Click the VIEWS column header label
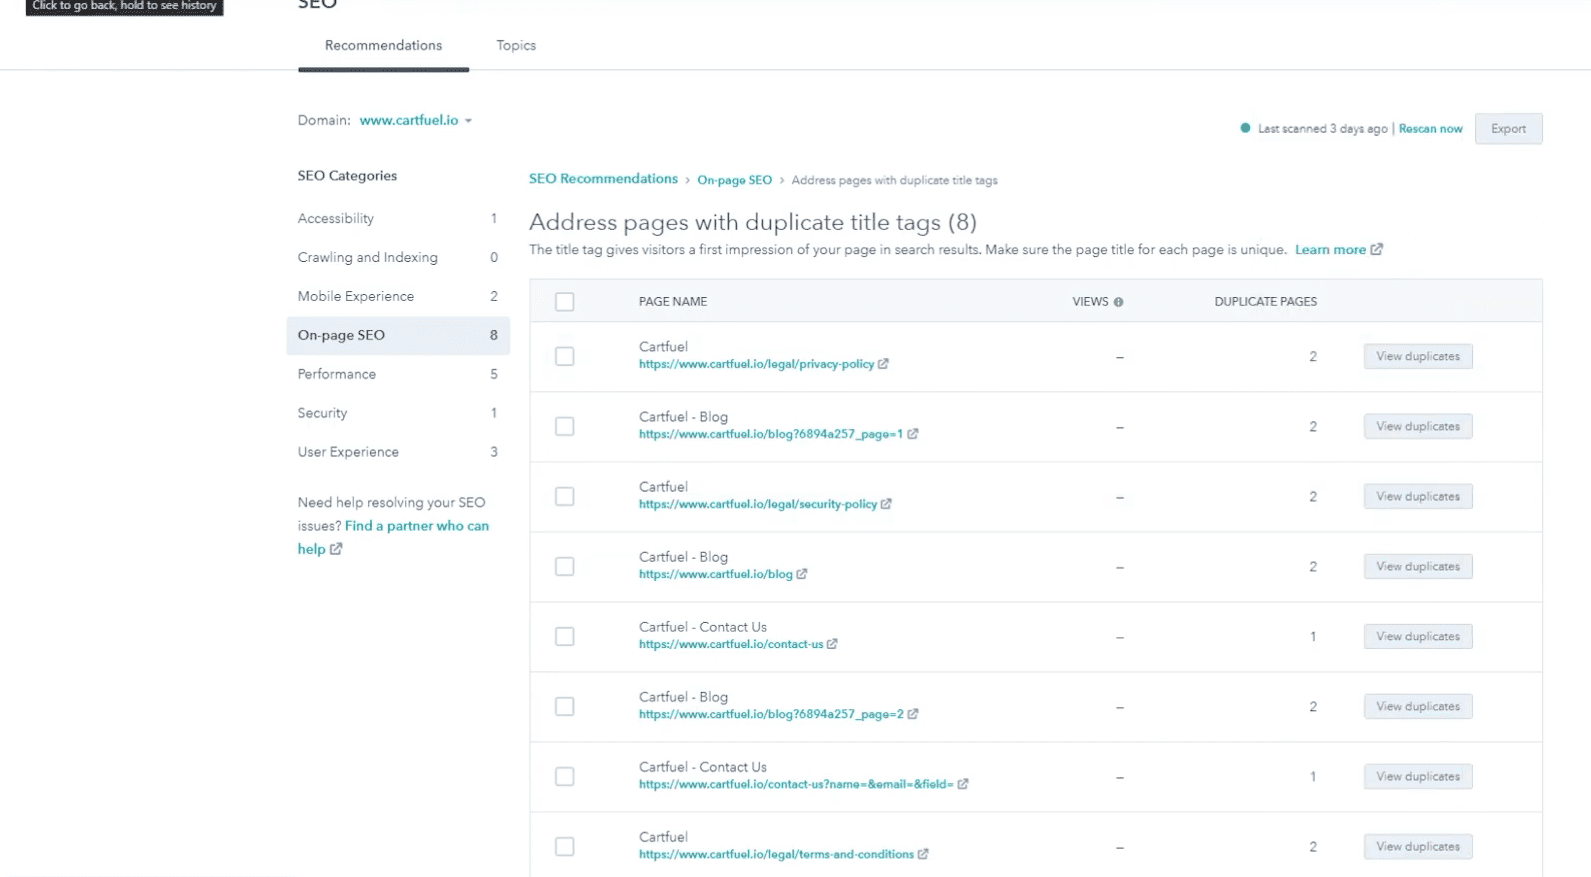 (x=1090, y=302)
